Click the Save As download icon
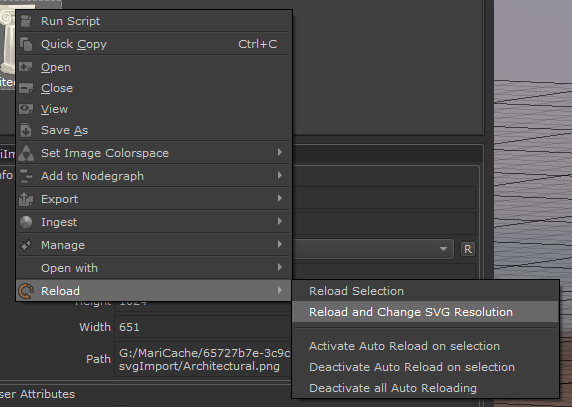This screenshot has height=407, width=572. point(26,130)
